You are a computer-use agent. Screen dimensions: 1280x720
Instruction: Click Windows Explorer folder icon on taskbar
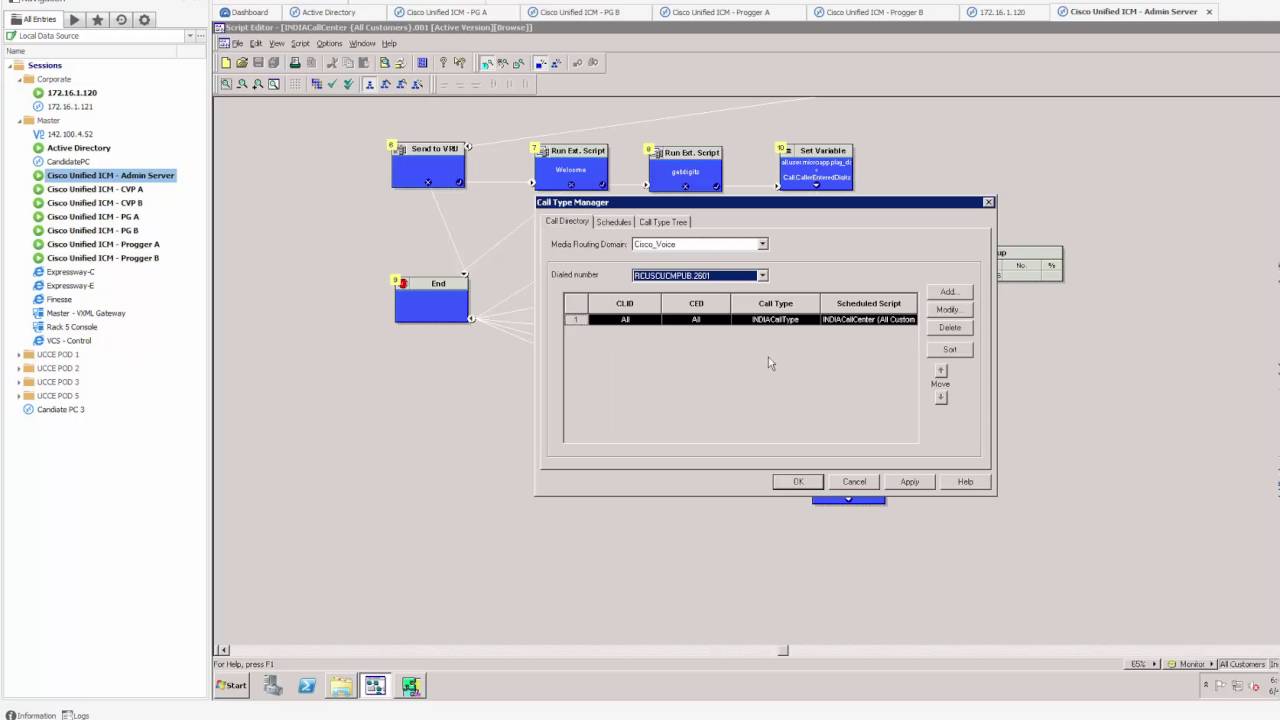(x=341, y=686)
